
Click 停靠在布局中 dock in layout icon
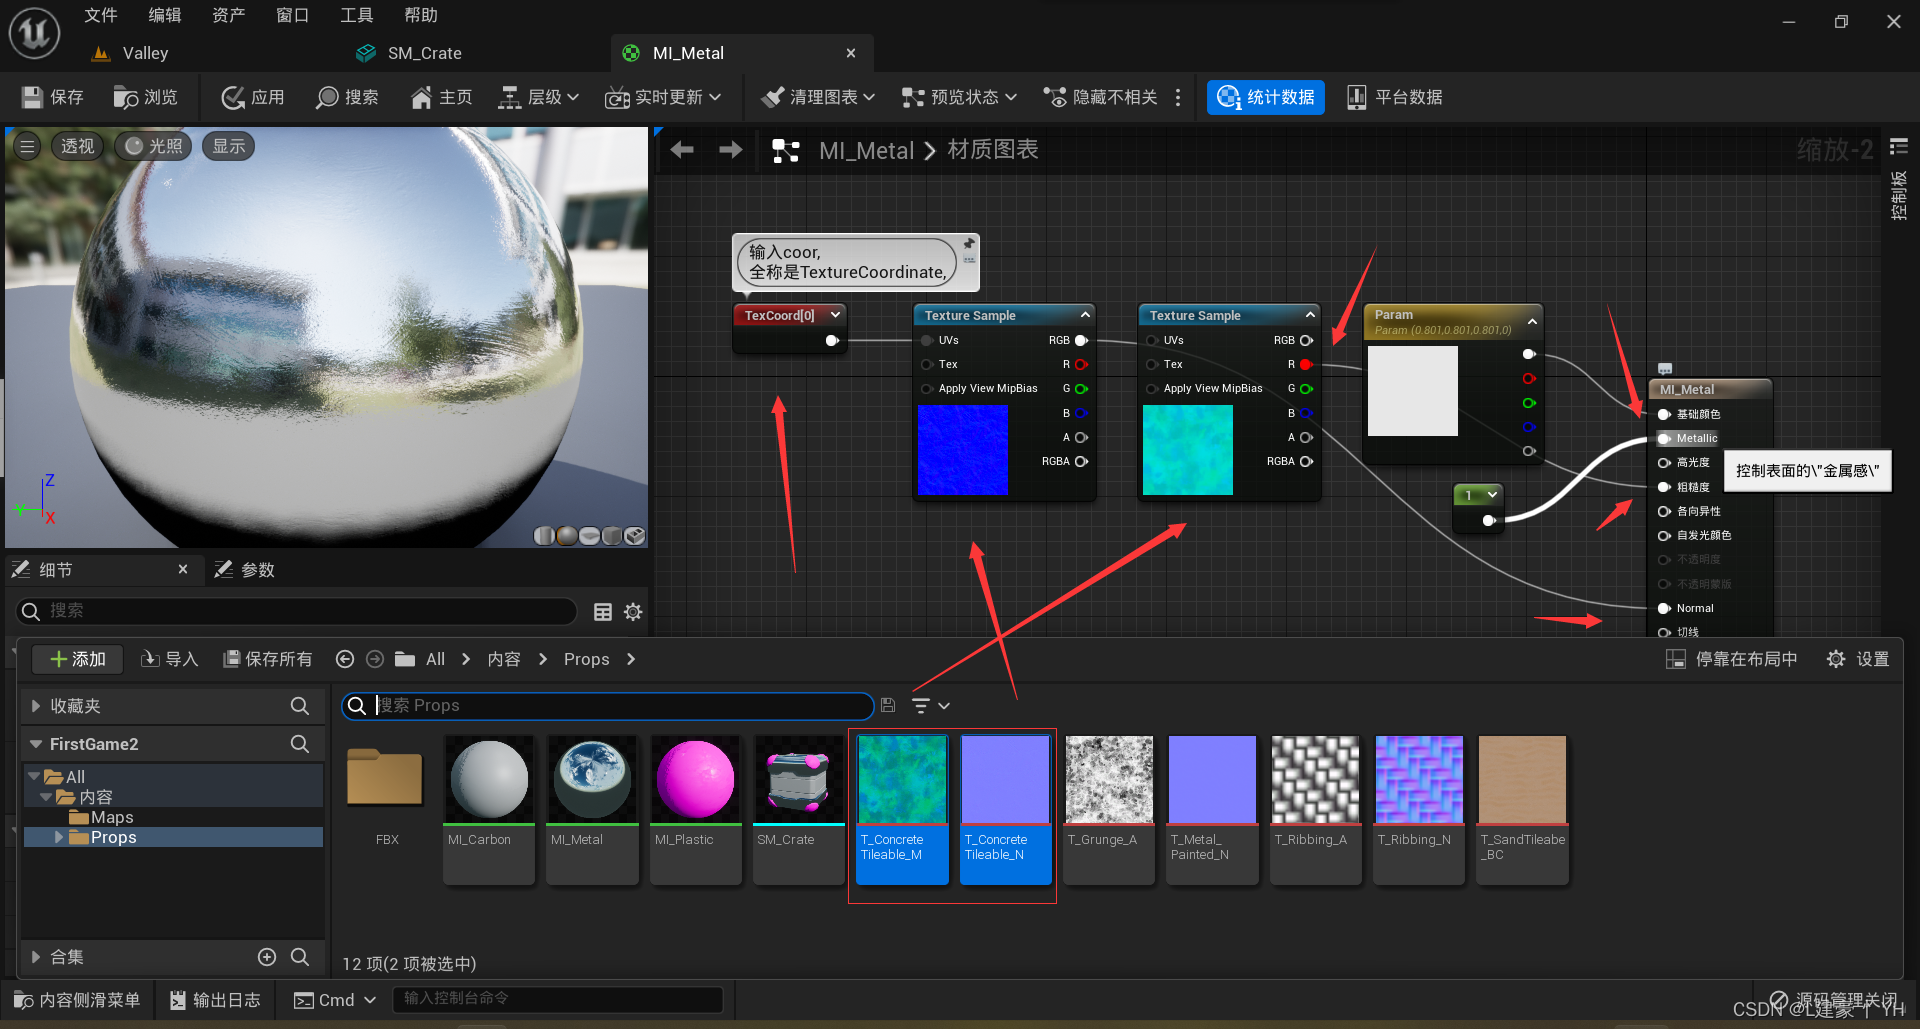point(1675,659)
